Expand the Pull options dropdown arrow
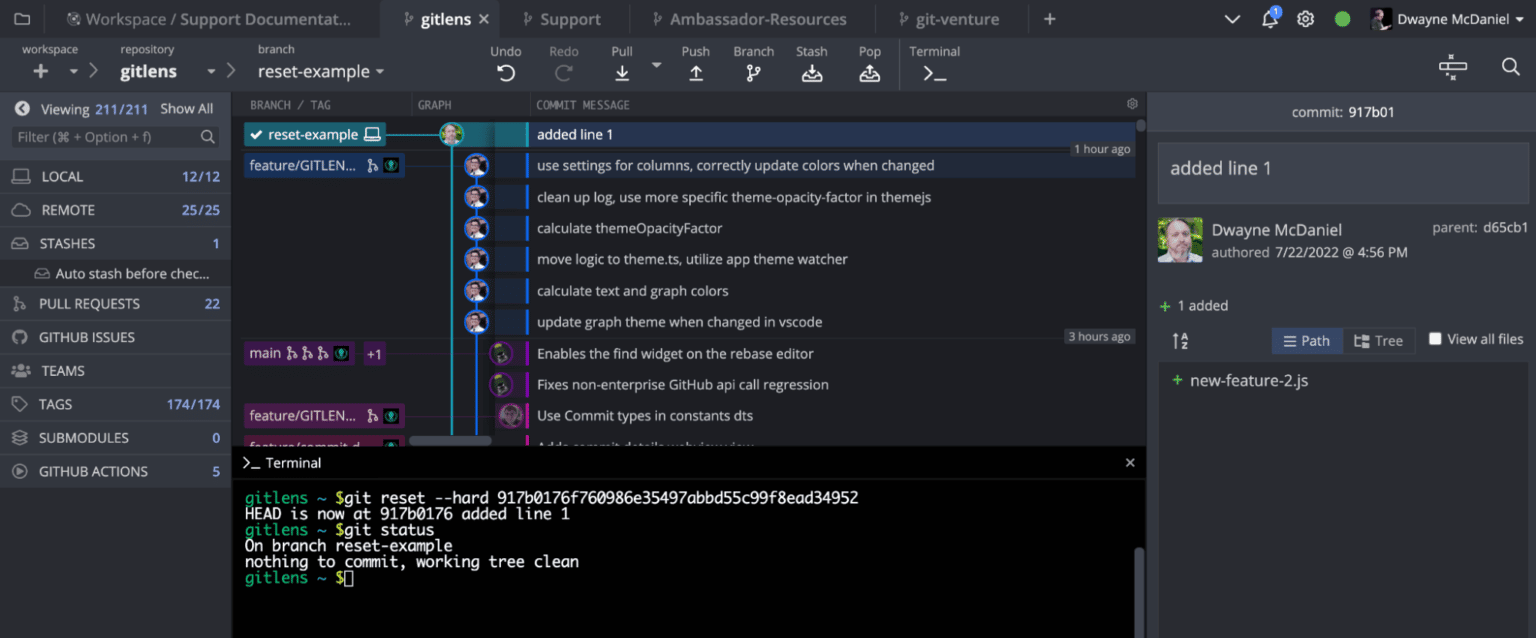Image resolution: width=1536 pixels, height=638 pixels. [657, 65]
